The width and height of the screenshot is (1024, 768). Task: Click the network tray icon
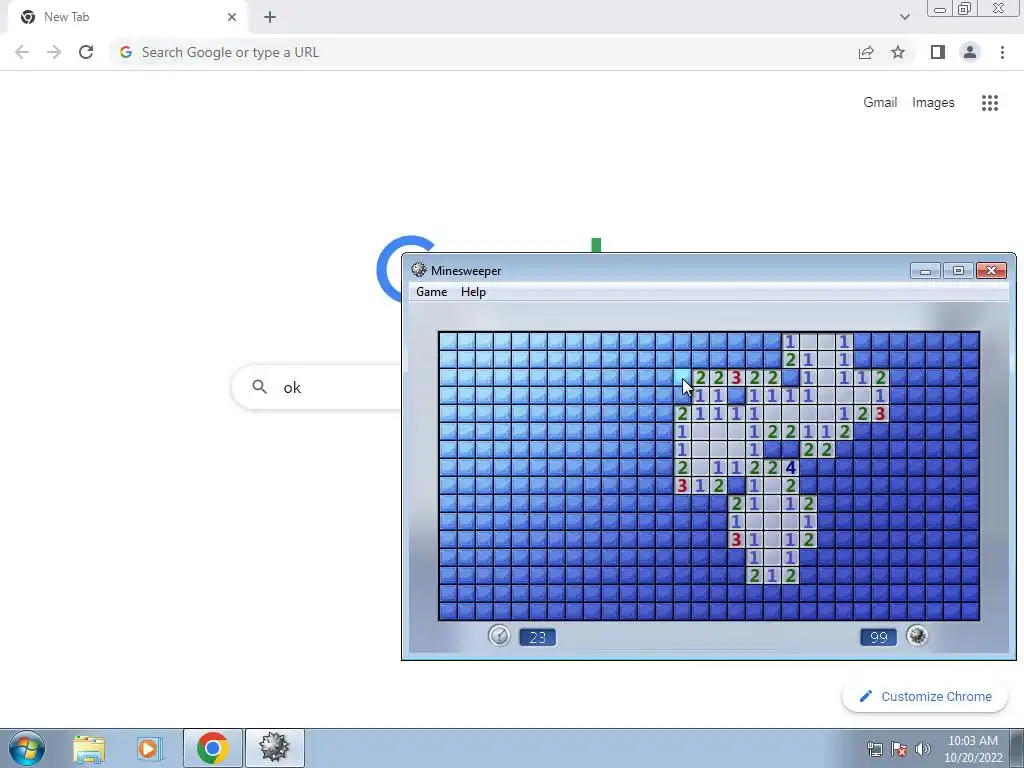[874, 749]
